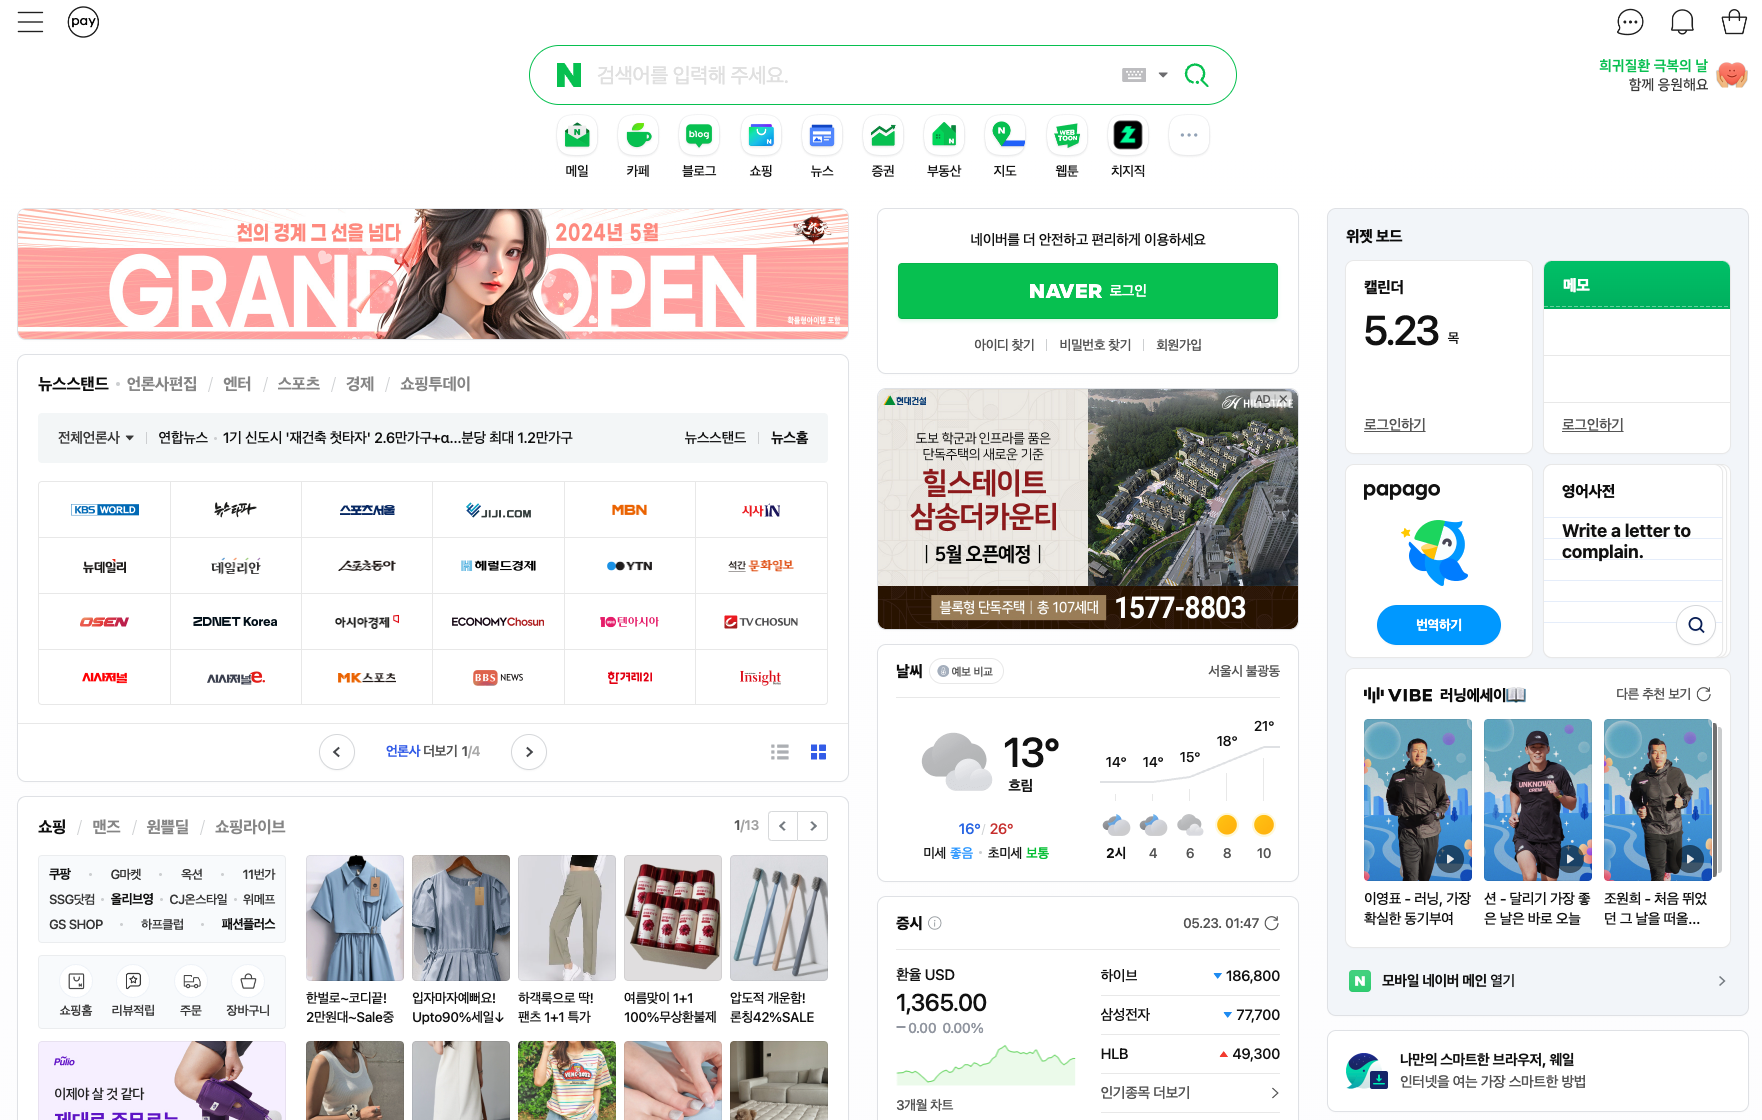Select the 스포츠 news tab
Image resolution: width=1762 pixels, height=1120 pixels.
coord(299,384)
